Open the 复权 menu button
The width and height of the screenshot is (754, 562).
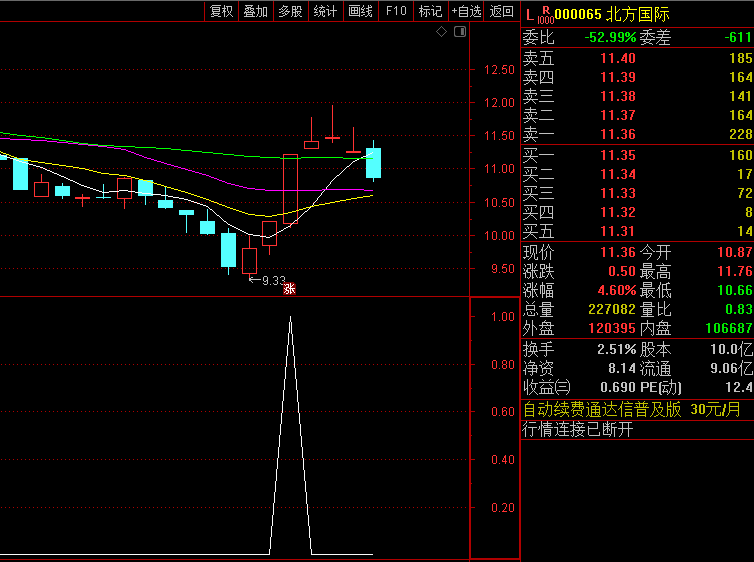[x=222, y=11]
